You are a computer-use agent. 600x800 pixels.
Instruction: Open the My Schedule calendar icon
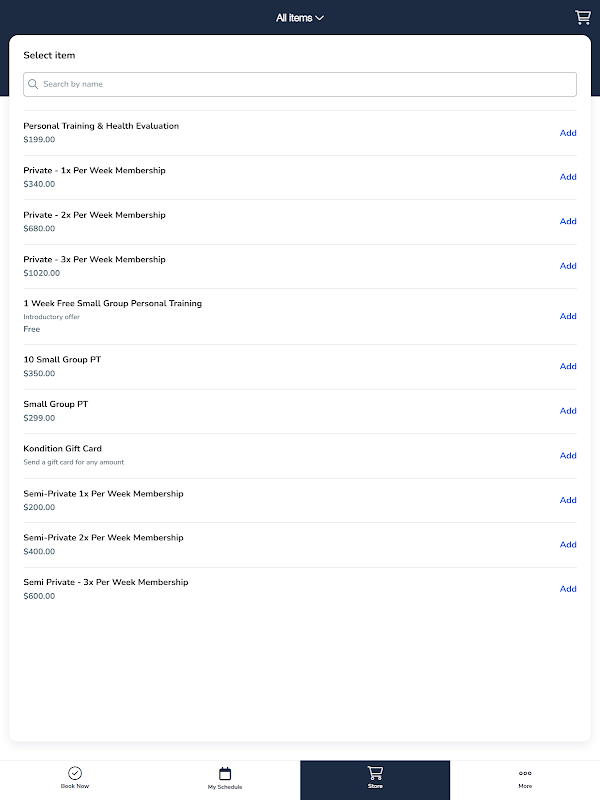225,773
